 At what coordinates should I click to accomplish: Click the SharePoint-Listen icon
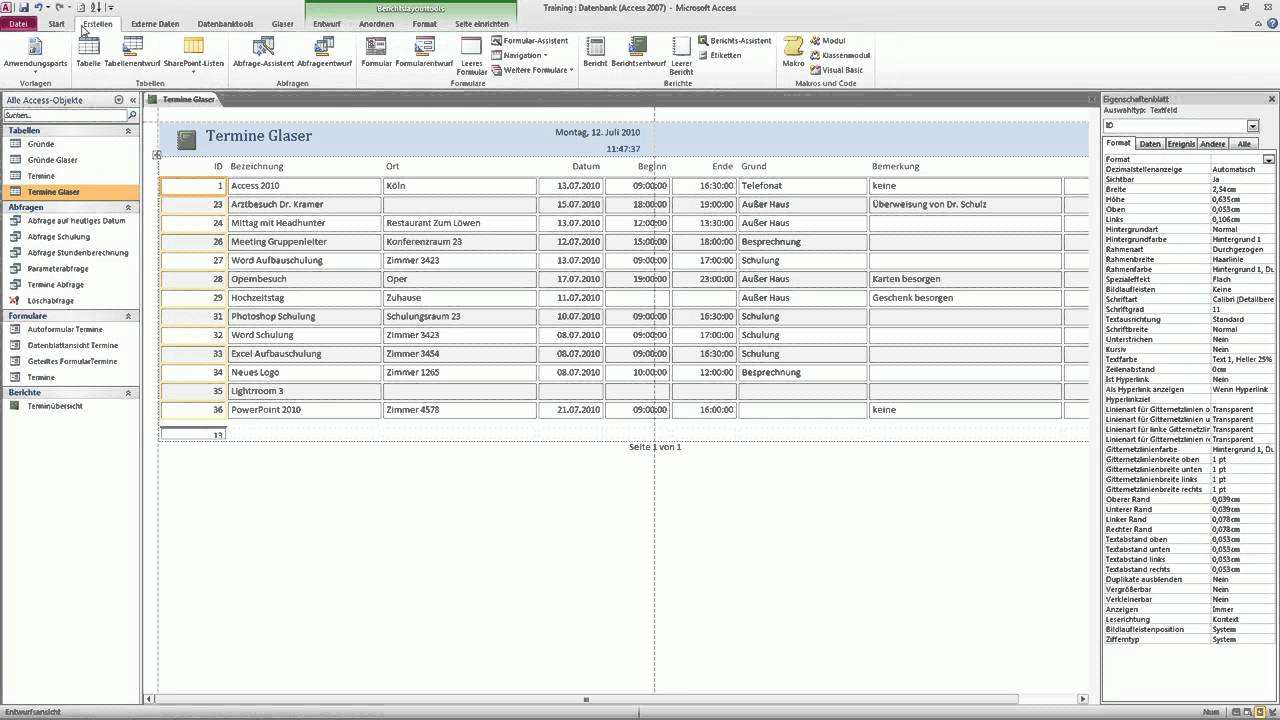193,48
